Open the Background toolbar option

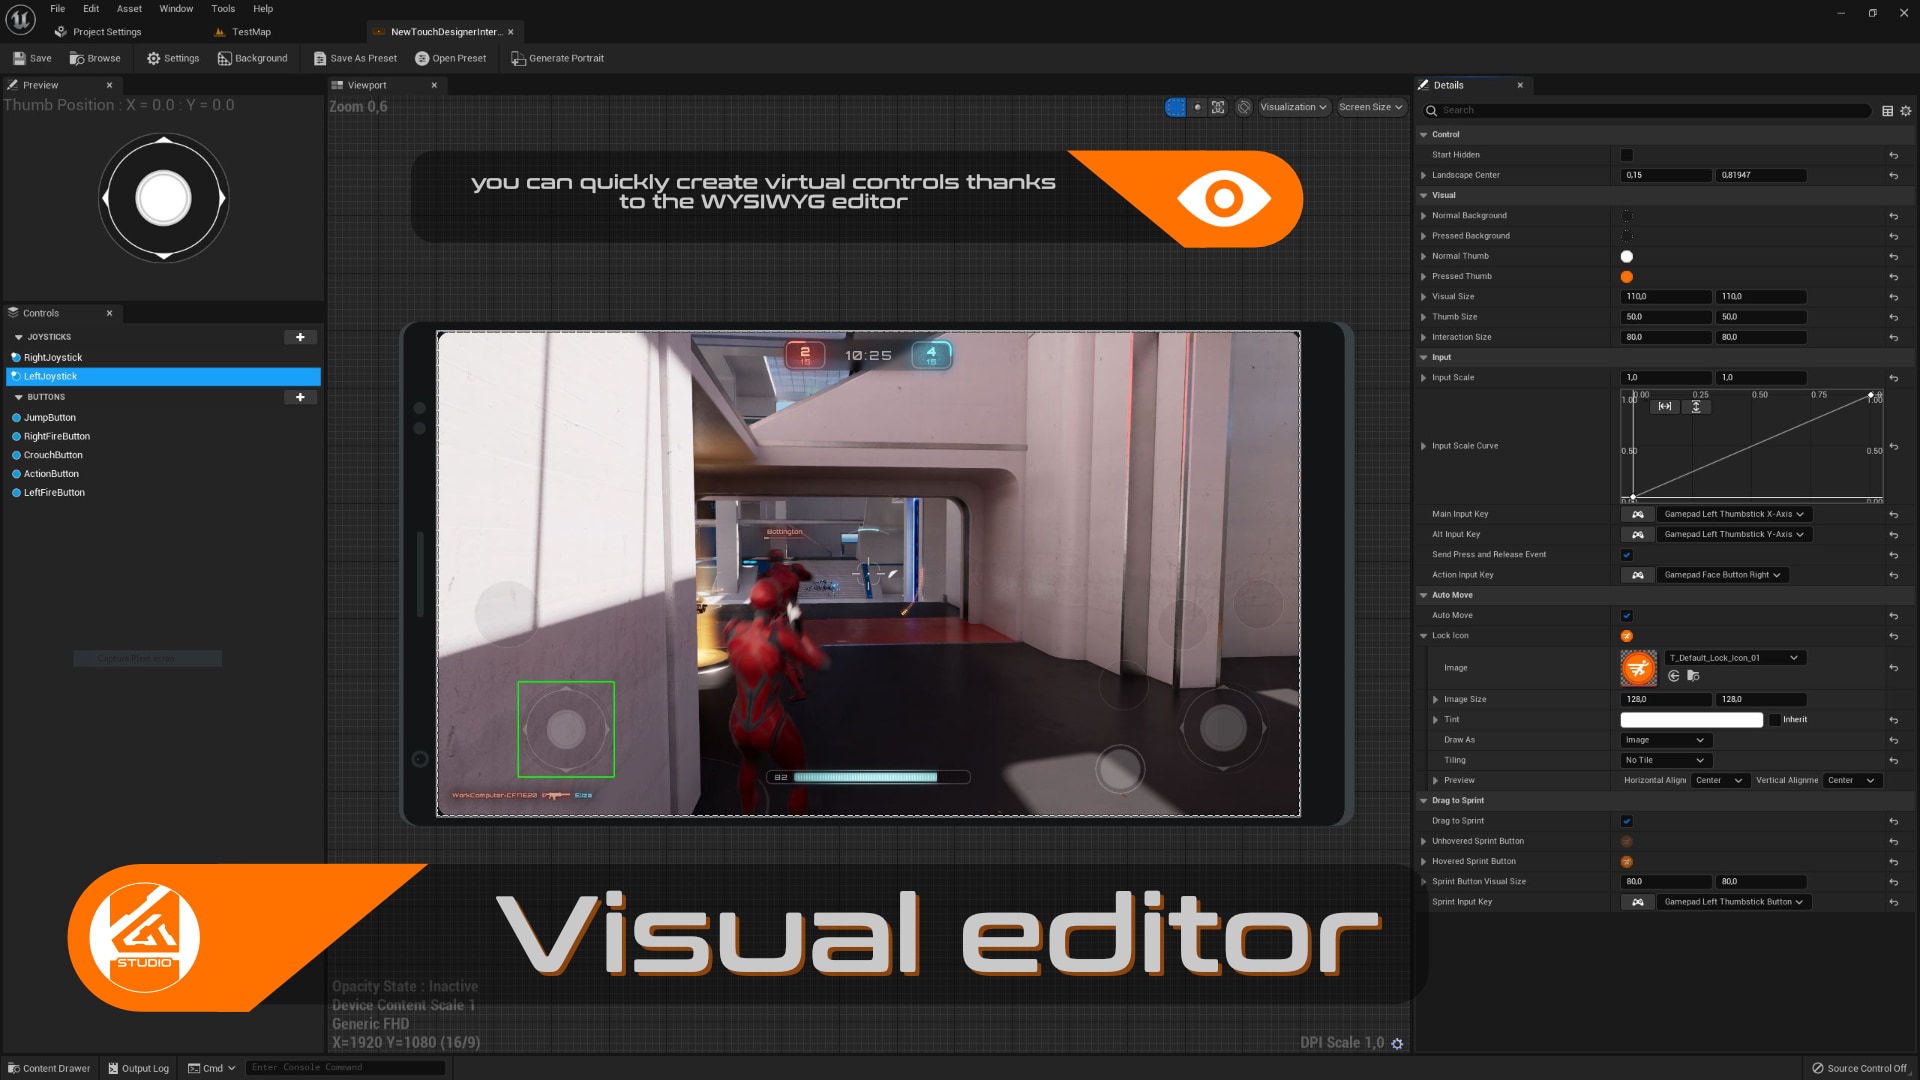[253, 58]
